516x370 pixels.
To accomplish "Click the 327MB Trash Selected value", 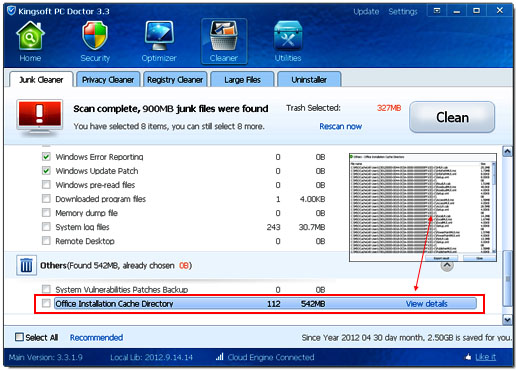I will pos(389,108).
